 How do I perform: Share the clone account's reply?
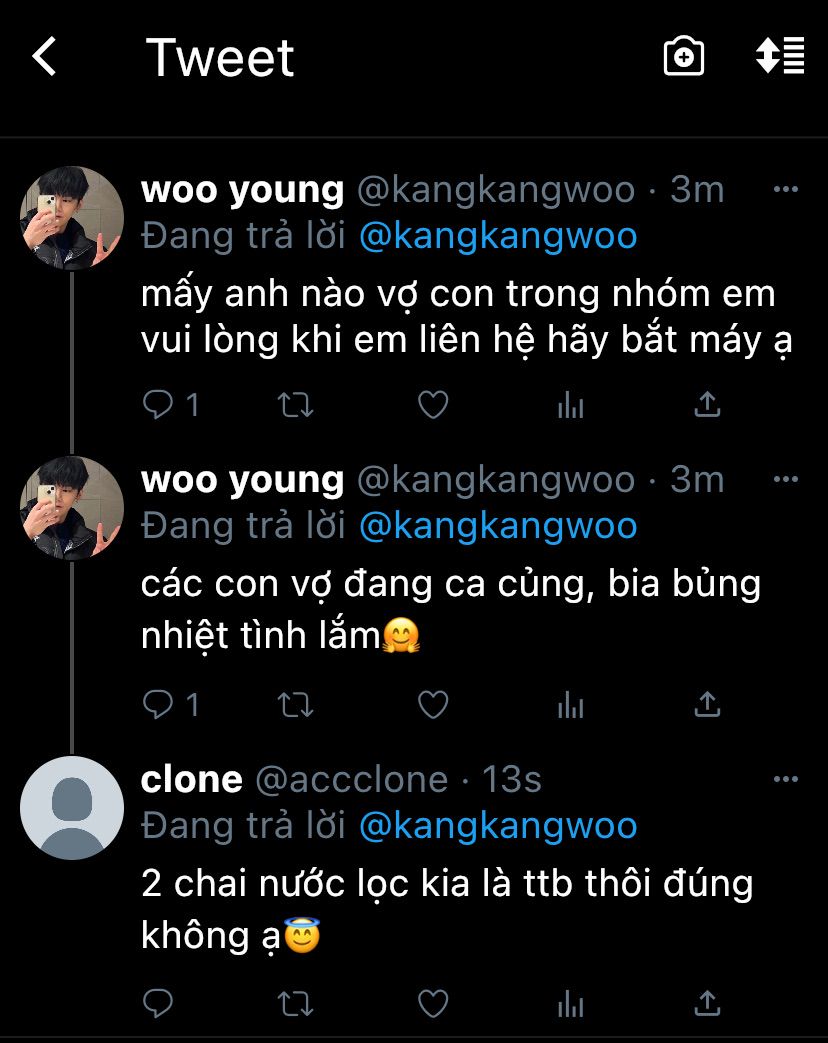click(707, 1003)
